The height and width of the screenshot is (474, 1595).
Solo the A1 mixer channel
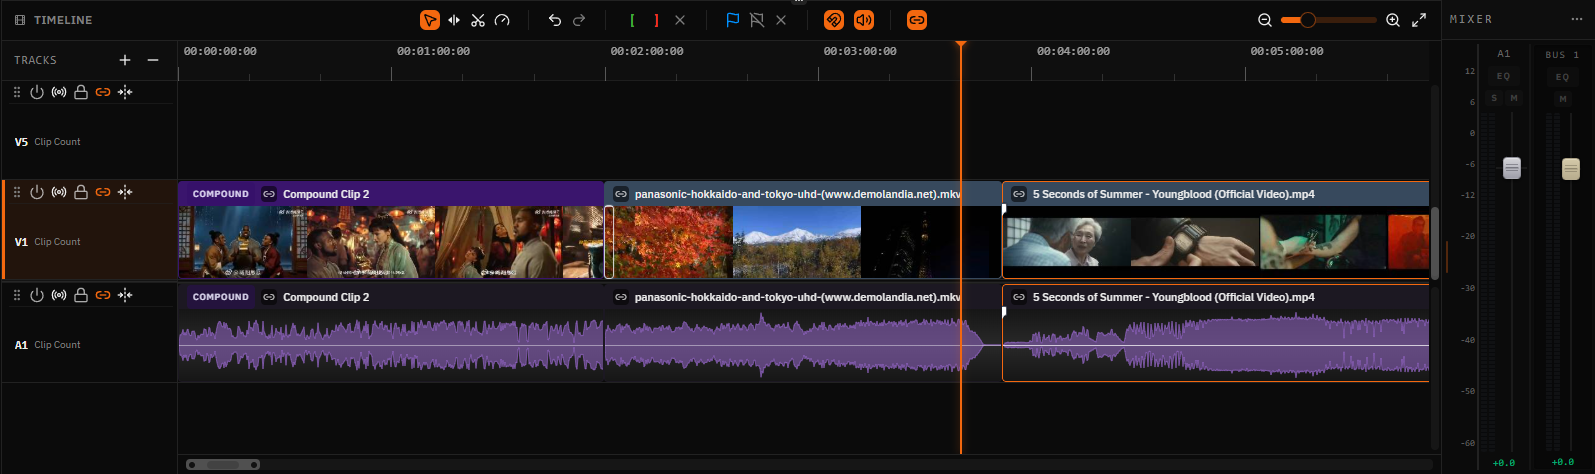point(1494,98)
